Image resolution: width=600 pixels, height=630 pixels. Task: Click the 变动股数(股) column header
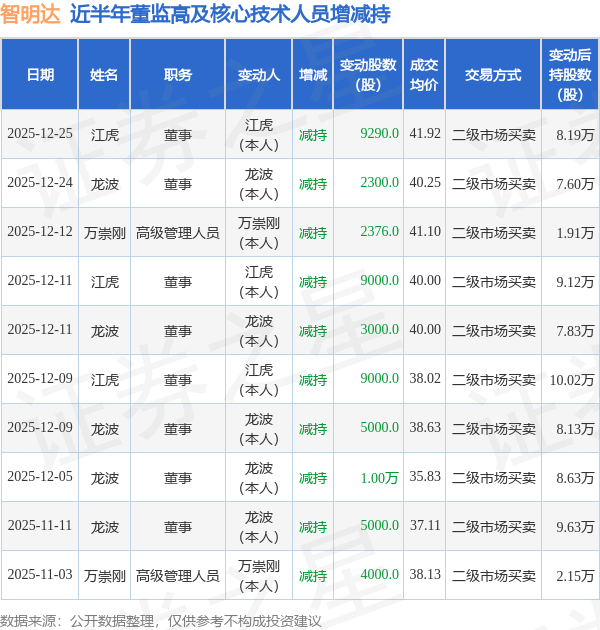368,75
